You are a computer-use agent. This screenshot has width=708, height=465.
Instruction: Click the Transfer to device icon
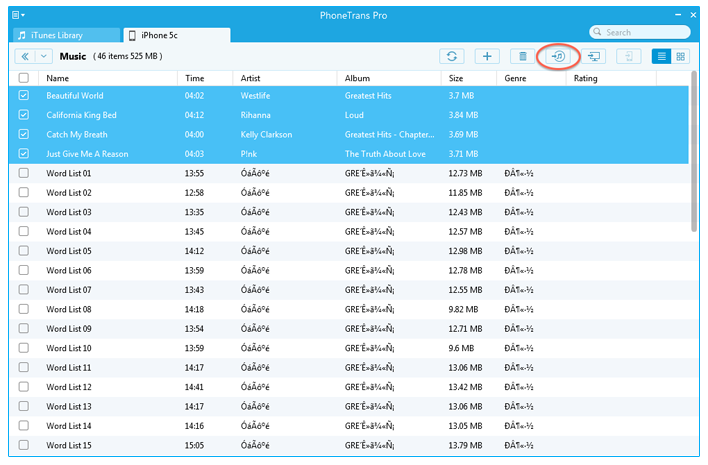(x=629, y=57)
